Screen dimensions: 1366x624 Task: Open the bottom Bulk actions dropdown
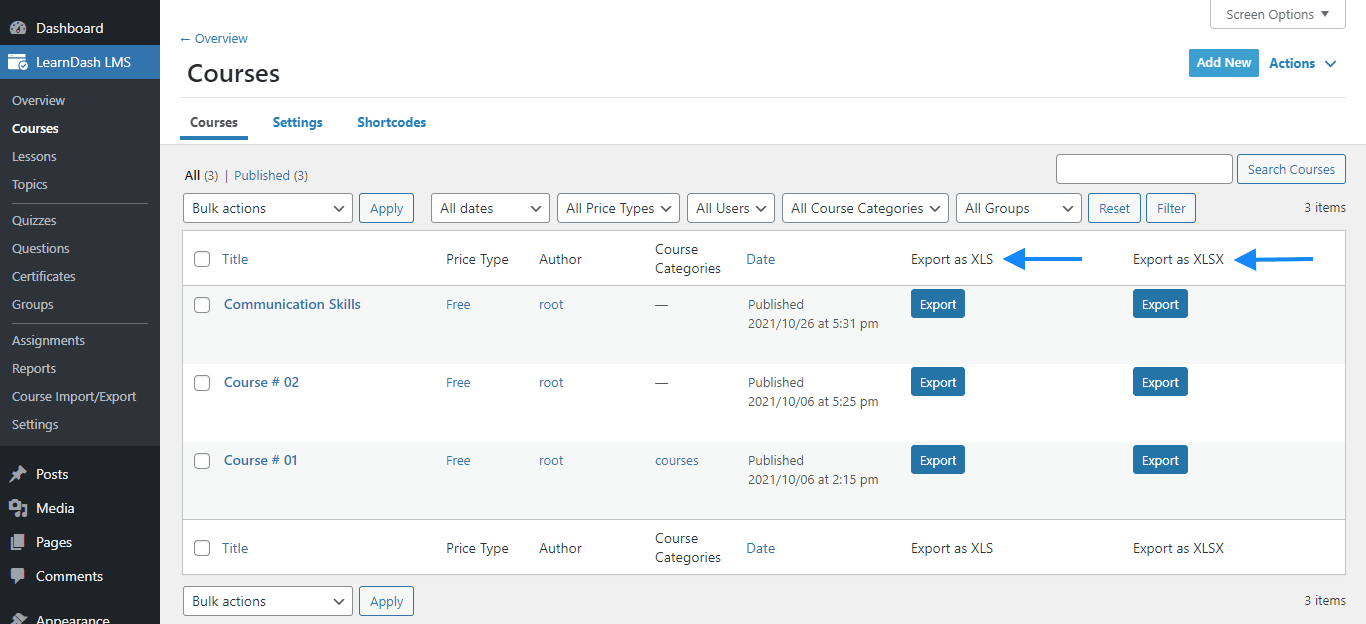click(x=268, y=601)
